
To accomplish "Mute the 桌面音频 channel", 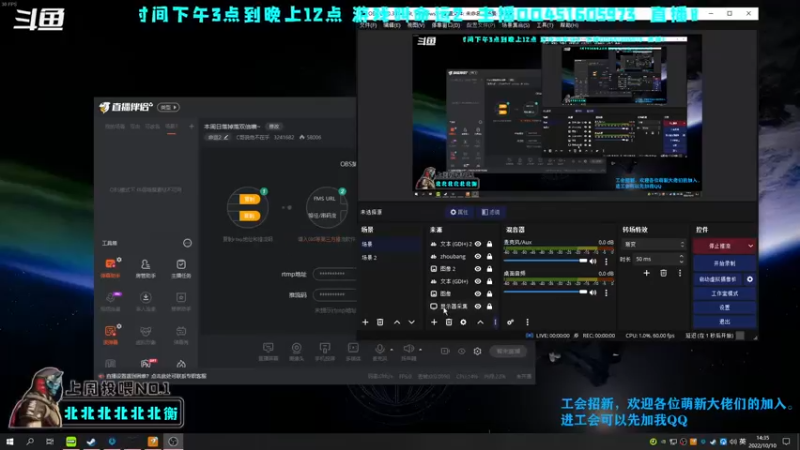I will [593, 293].
